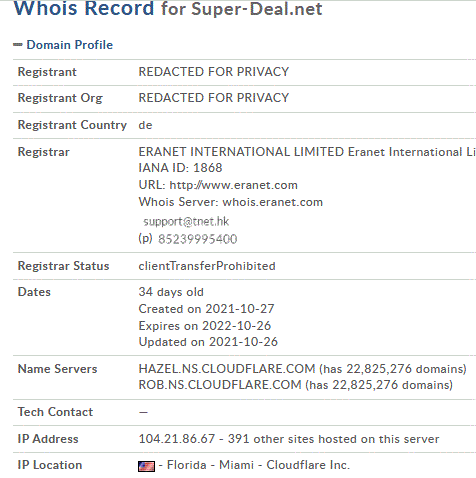Screen dimensions: 476x478
Task: Click the Domain Profile heading
Action: point(70,45)
